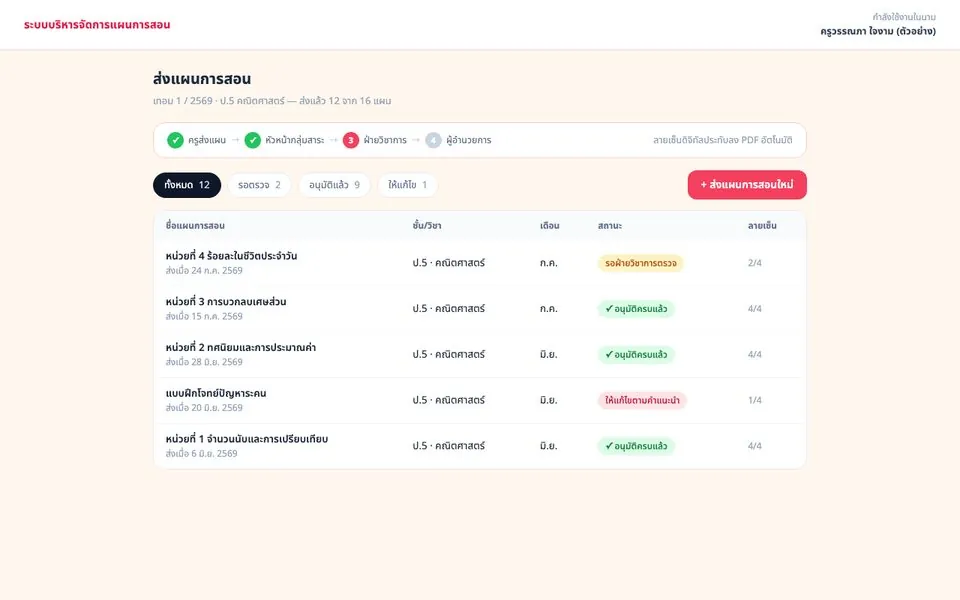This screenshot has width=960, height=600.
Task: Click the ลายเซ็นดิจิทัลประทับลง PDF อัตโนมัติ note
Action: point(722,140)
